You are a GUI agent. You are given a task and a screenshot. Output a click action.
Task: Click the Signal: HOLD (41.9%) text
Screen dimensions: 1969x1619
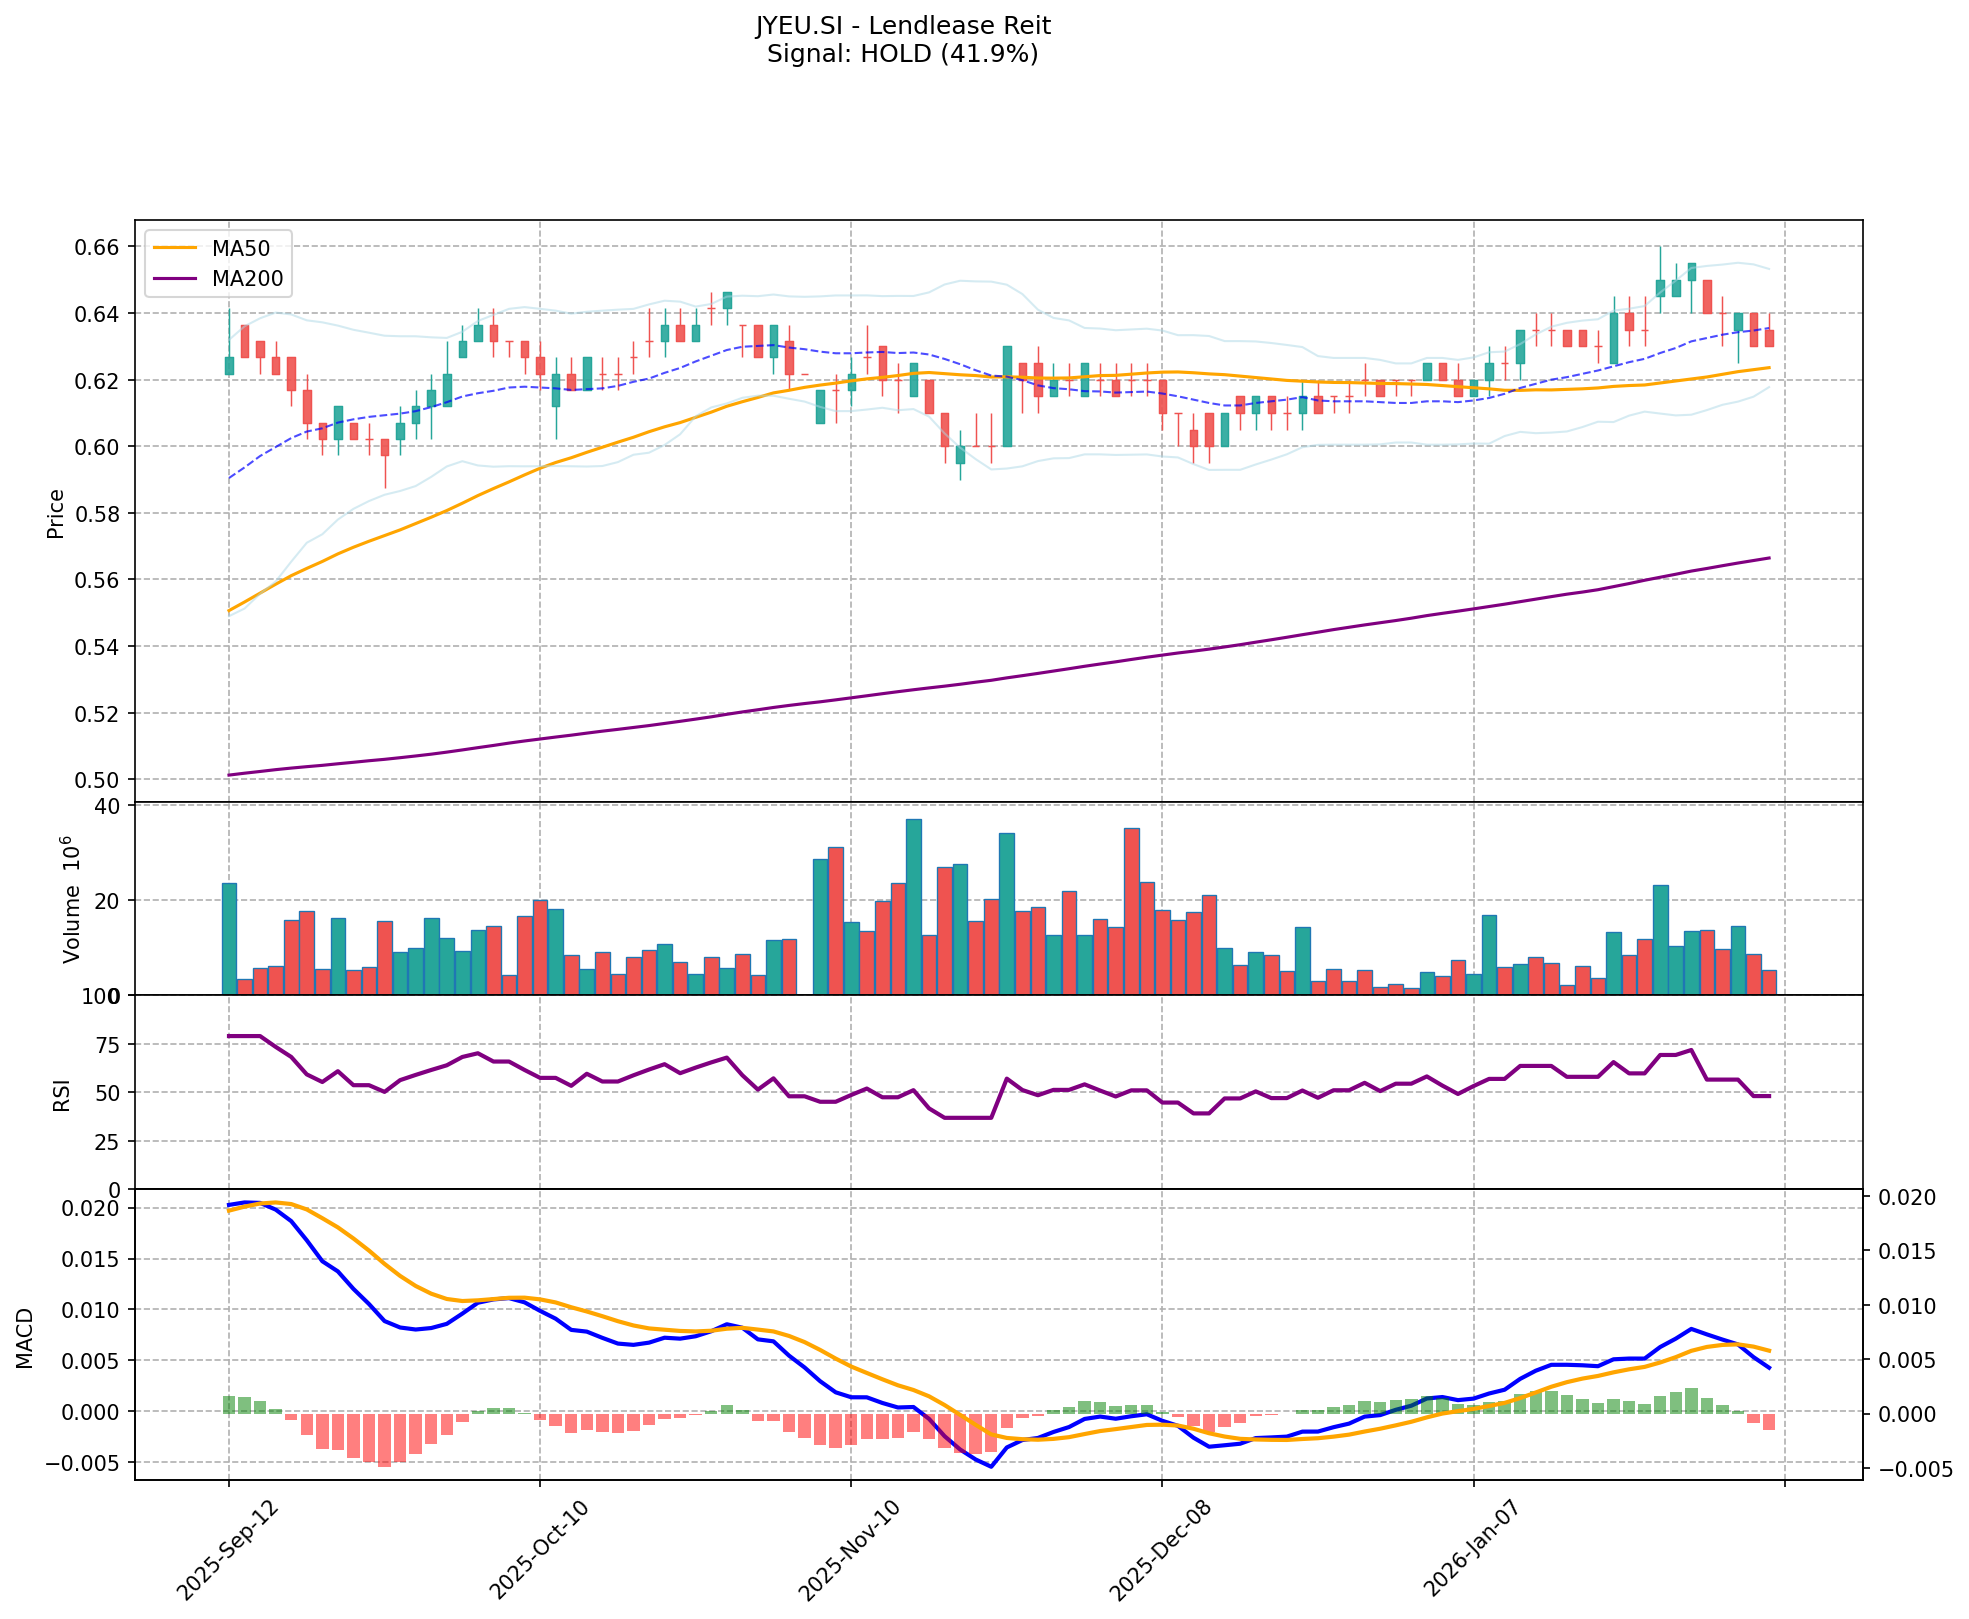coord(902,54)
